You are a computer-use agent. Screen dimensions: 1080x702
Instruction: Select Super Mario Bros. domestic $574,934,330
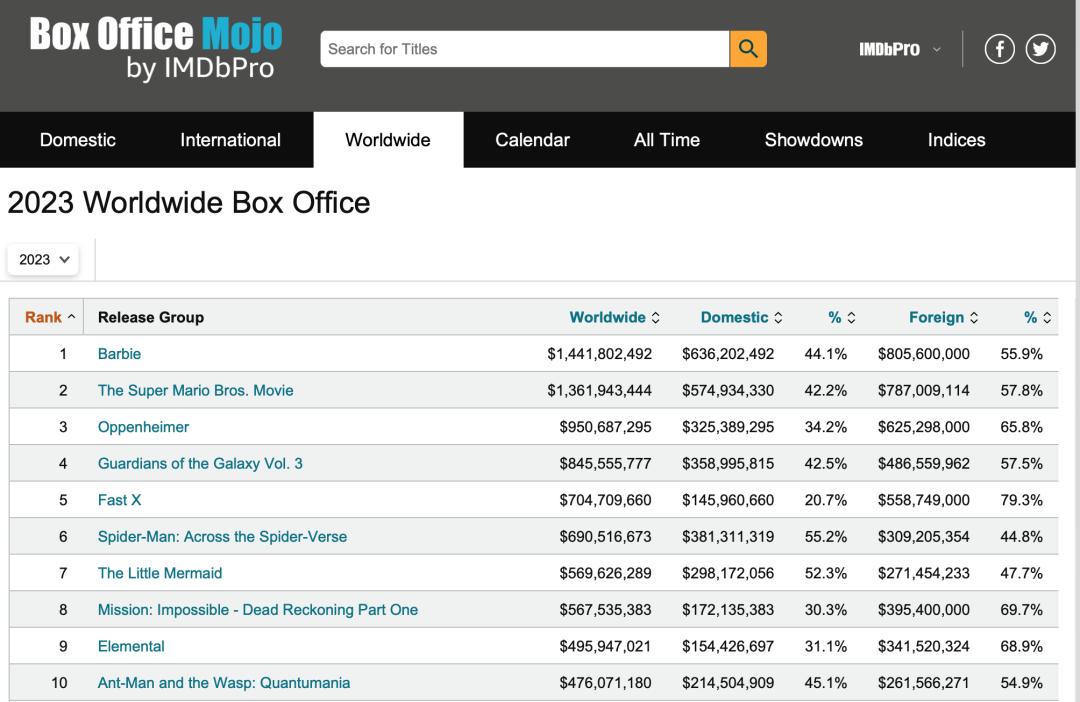[728, 391]
